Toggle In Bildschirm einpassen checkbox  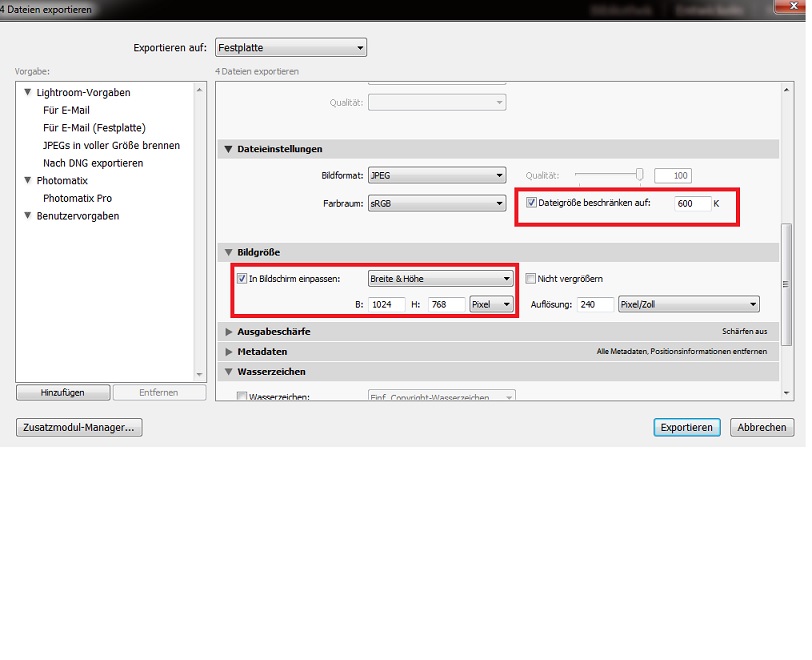pyautogui.click(x=242, y=279)
